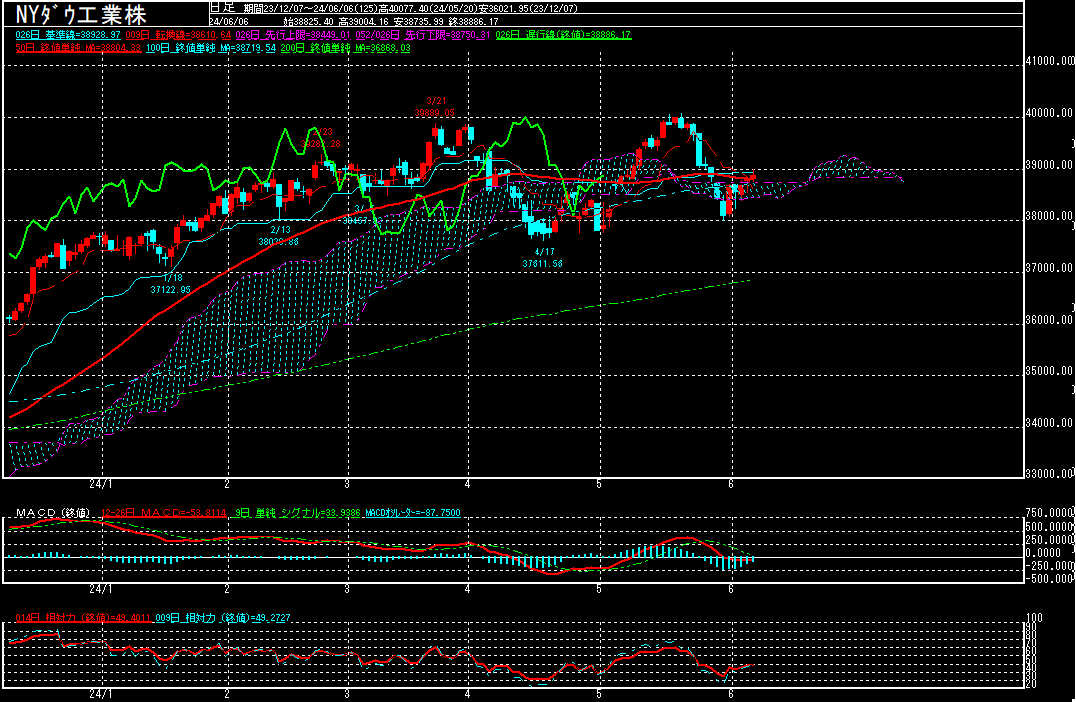Click the MACD (終値) panel title
This screenshot has width=1076, height=702.
[53, 513]
